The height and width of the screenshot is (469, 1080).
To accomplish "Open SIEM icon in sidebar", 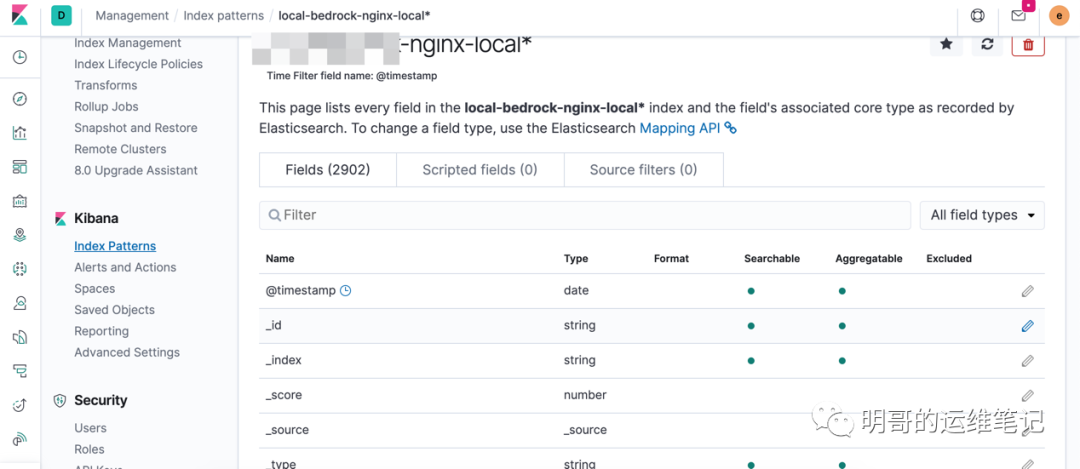I will pos(20,439).
